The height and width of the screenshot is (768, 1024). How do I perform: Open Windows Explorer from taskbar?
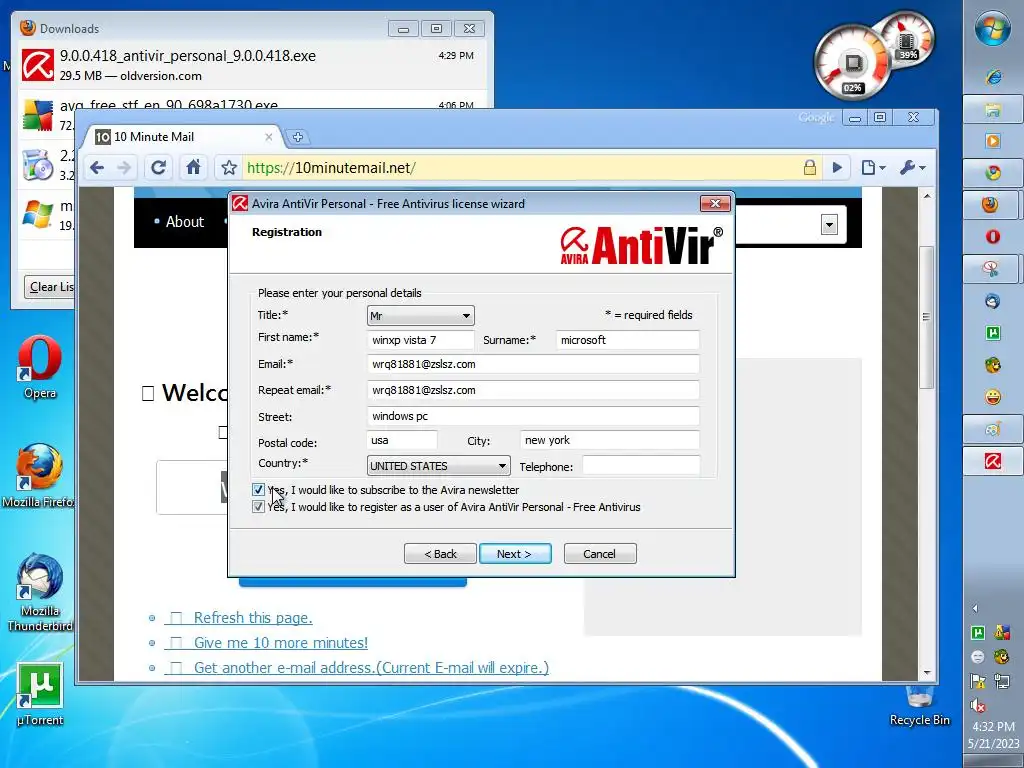click(993, 110)
